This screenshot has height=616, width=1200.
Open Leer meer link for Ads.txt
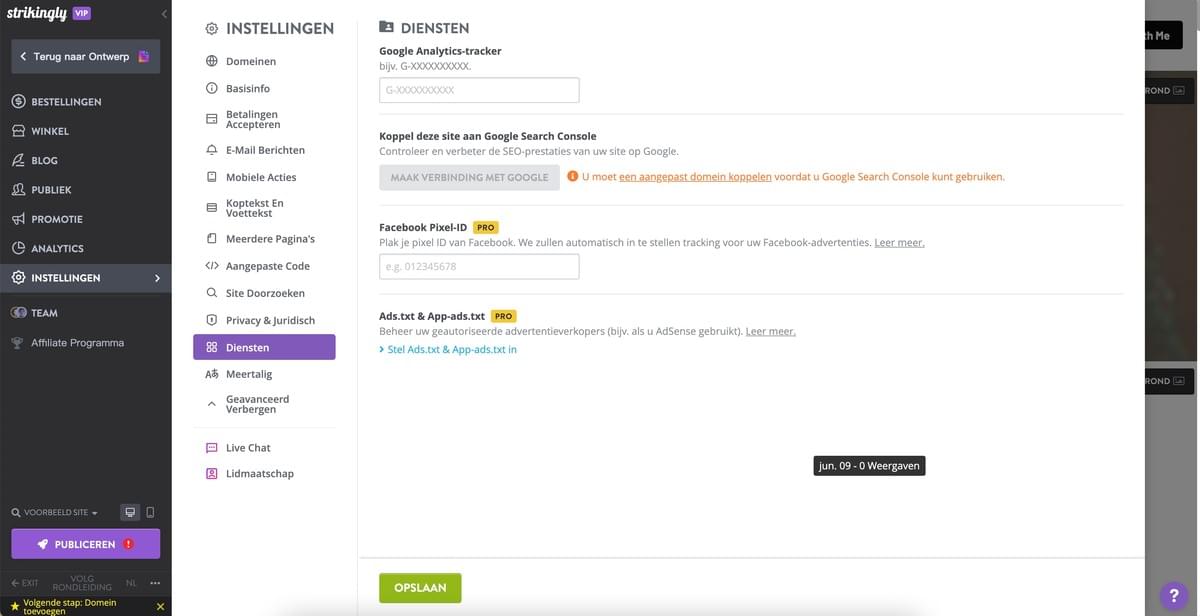click(x=771, y=331)
